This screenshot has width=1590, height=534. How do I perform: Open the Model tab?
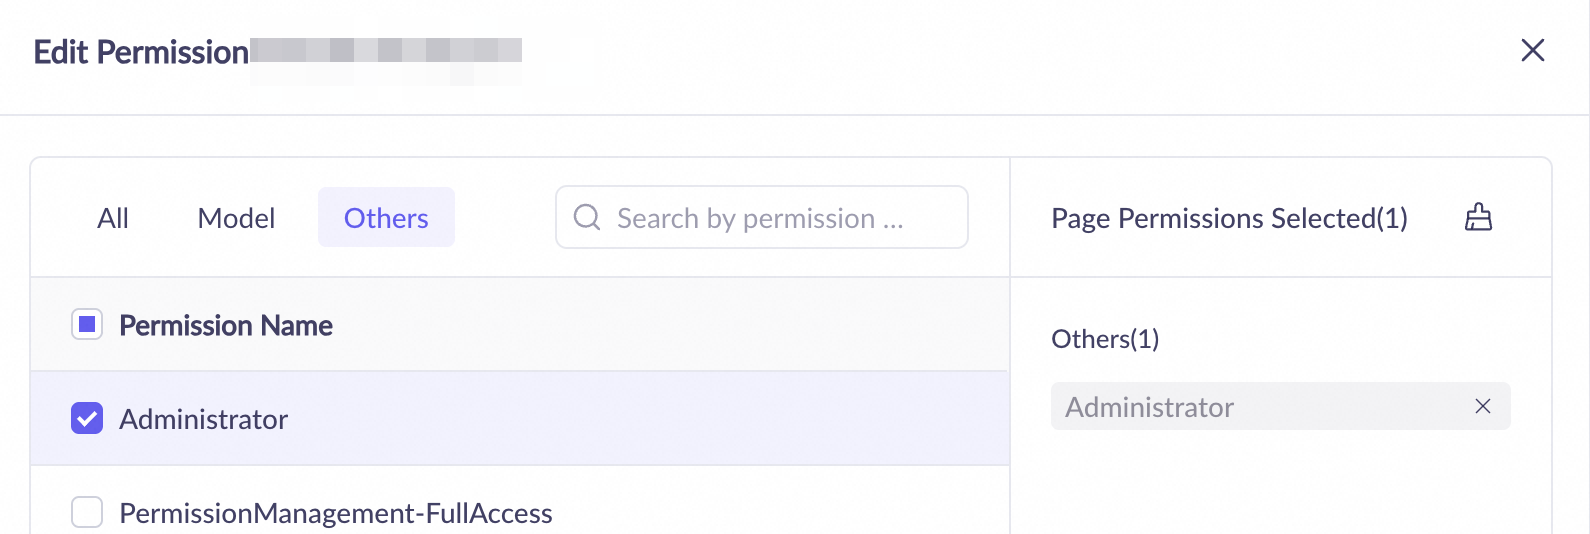[236, 218]
